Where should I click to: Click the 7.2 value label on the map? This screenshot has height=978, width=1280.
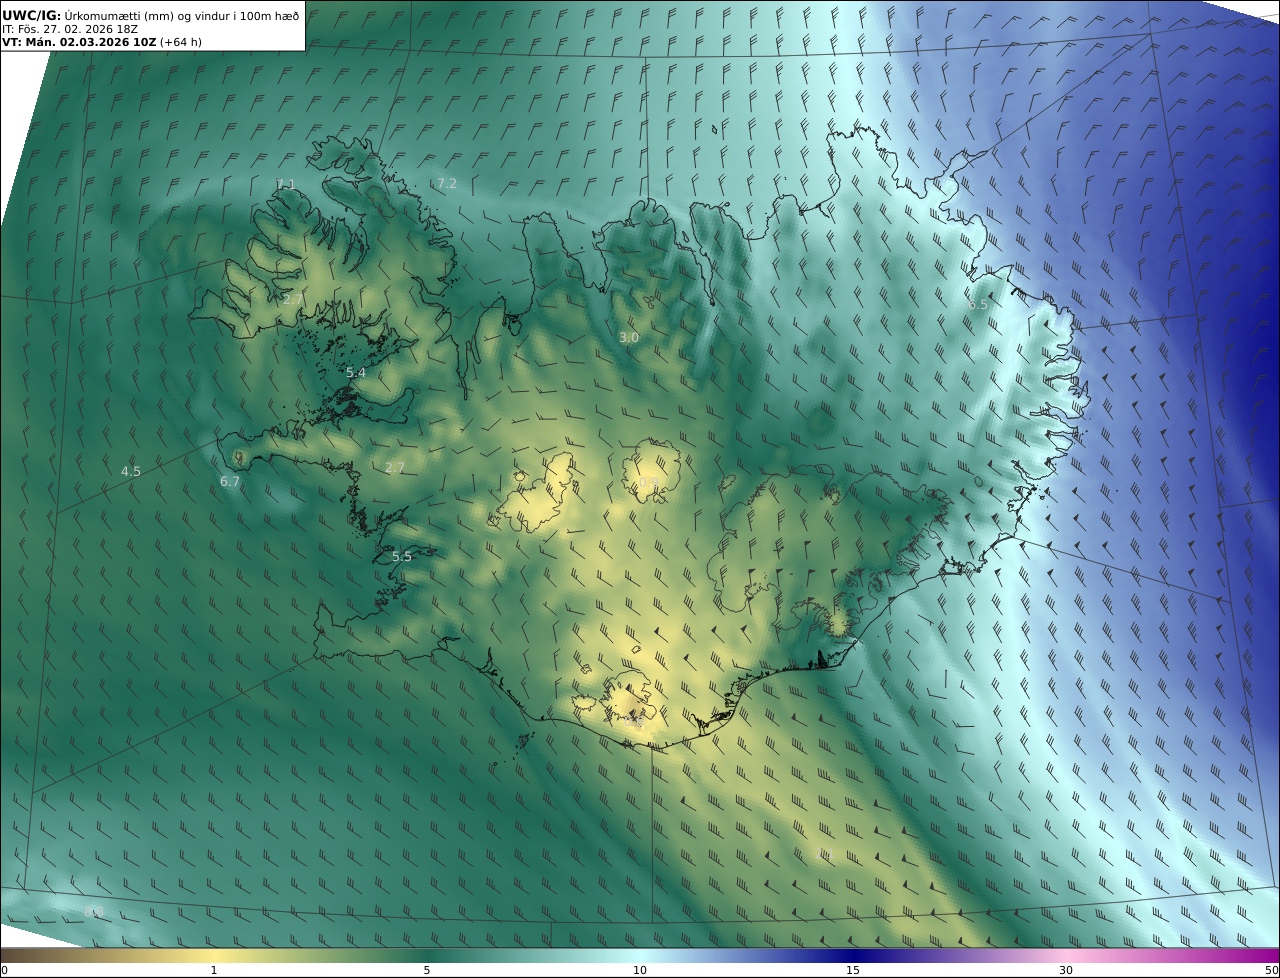tap(447, 184)
